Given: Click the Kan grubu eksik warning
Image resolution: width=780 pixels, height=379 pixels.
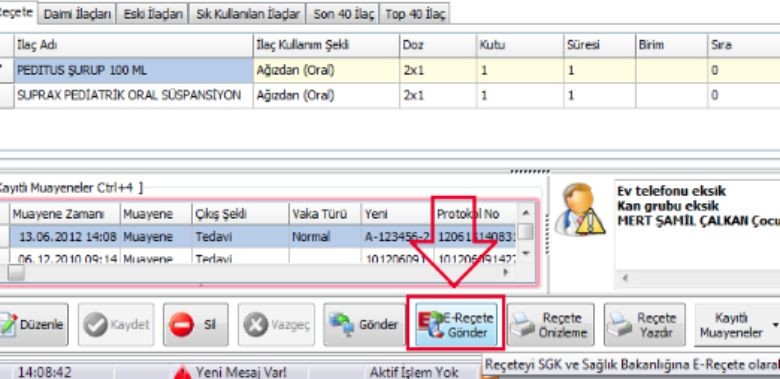Looking at the screenshot, I should 668,205.
